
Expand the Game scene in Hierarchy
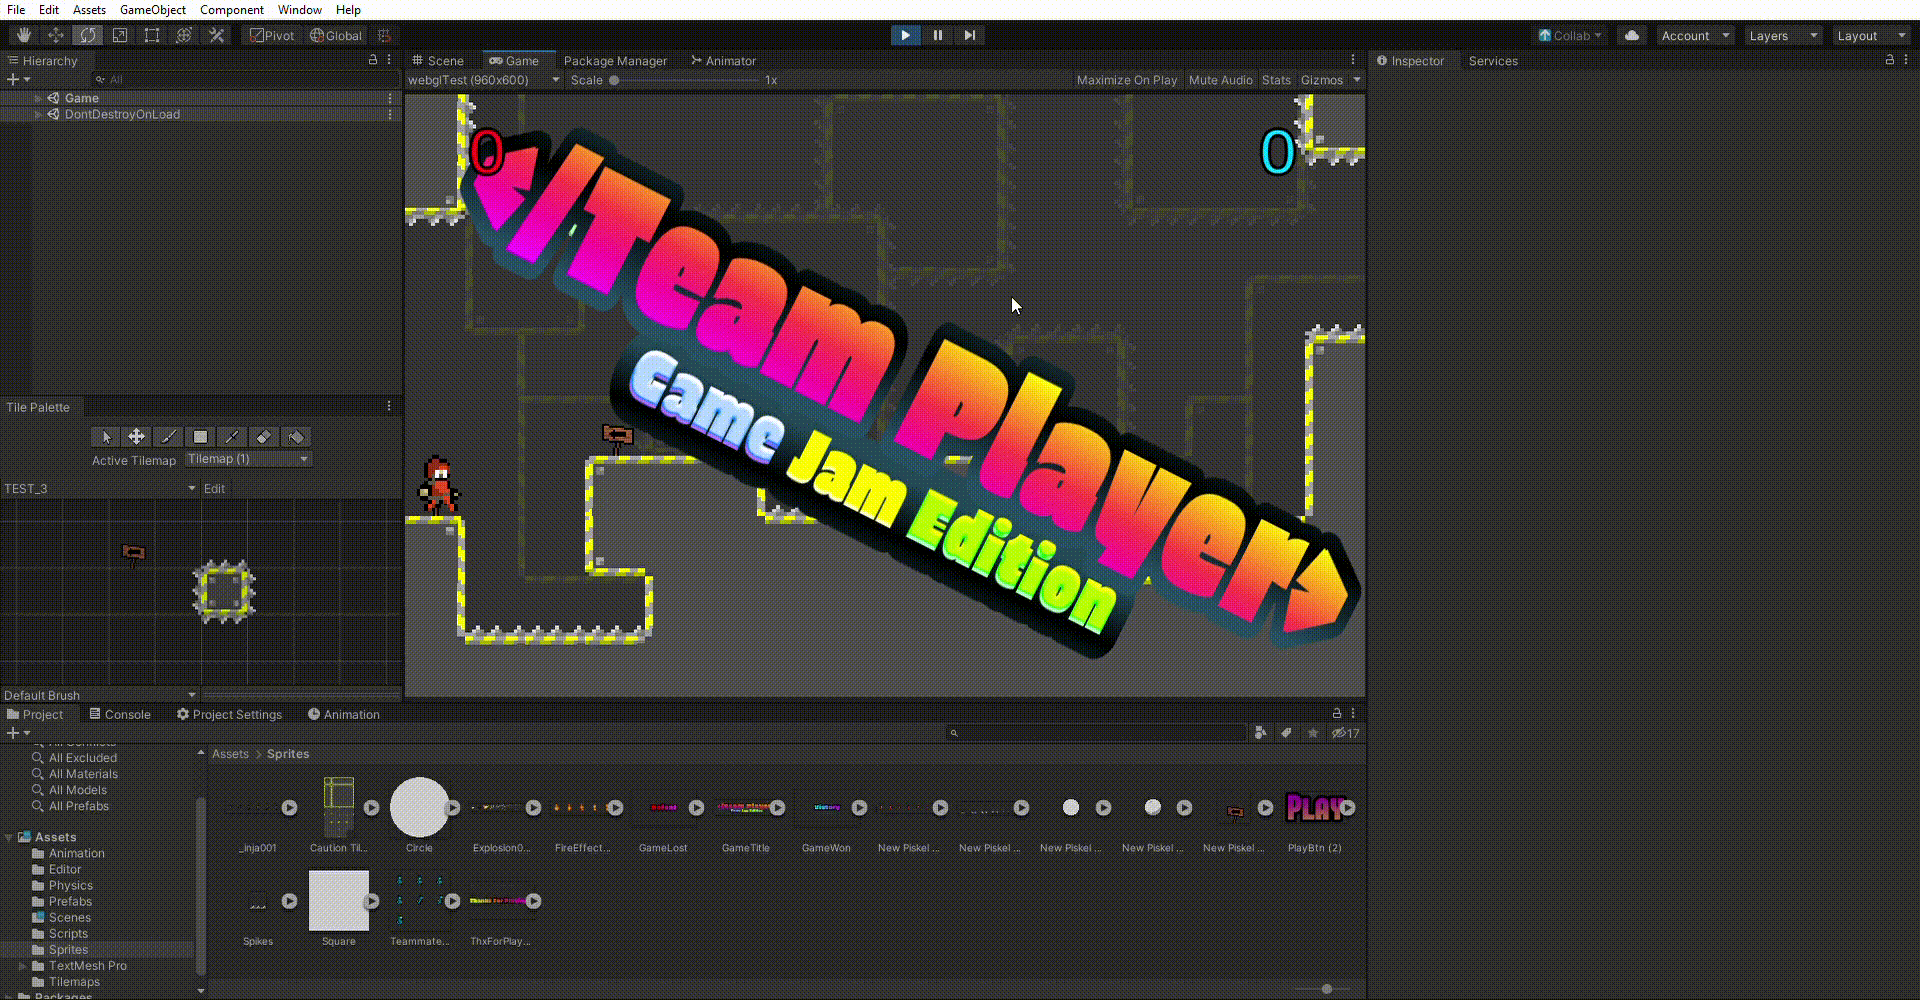tap(38, 98)
